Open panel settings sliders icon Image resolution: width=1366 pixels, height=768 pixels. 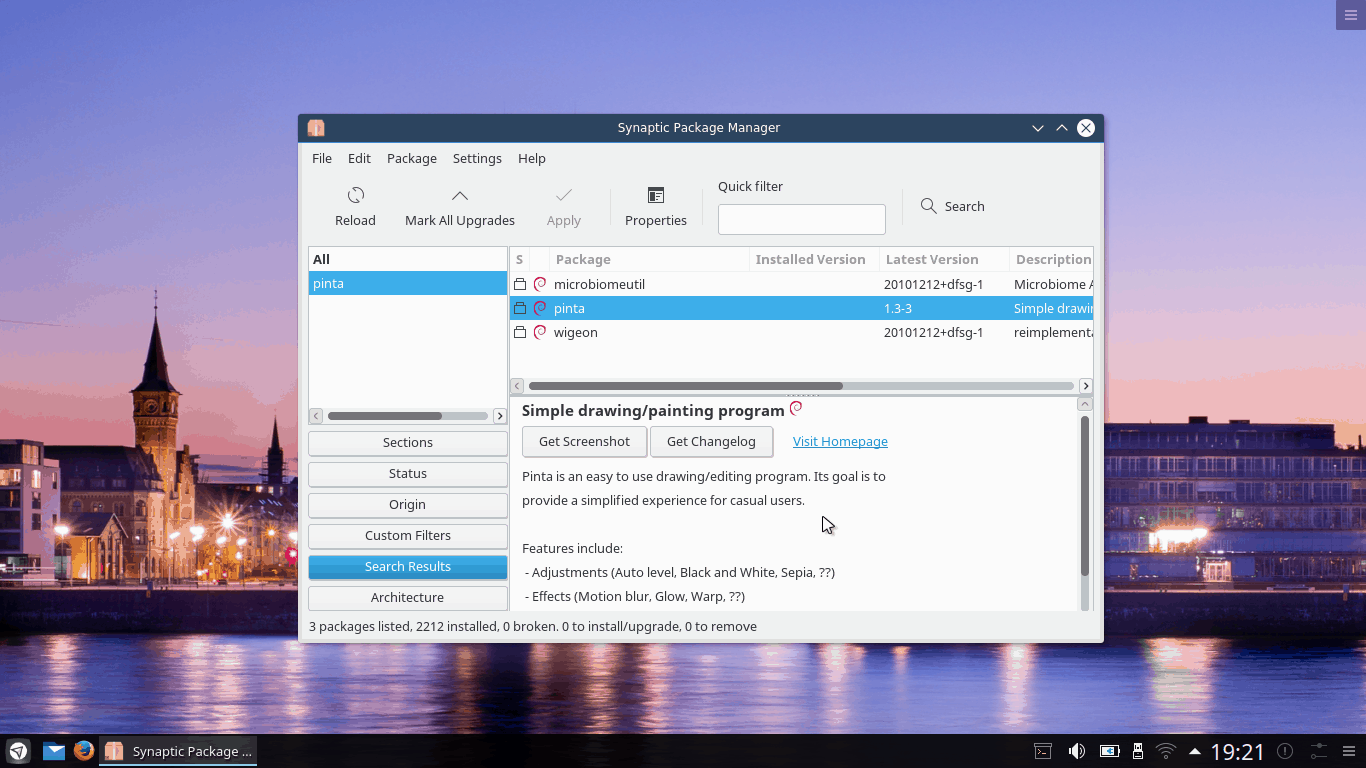tap(1319, 751)
